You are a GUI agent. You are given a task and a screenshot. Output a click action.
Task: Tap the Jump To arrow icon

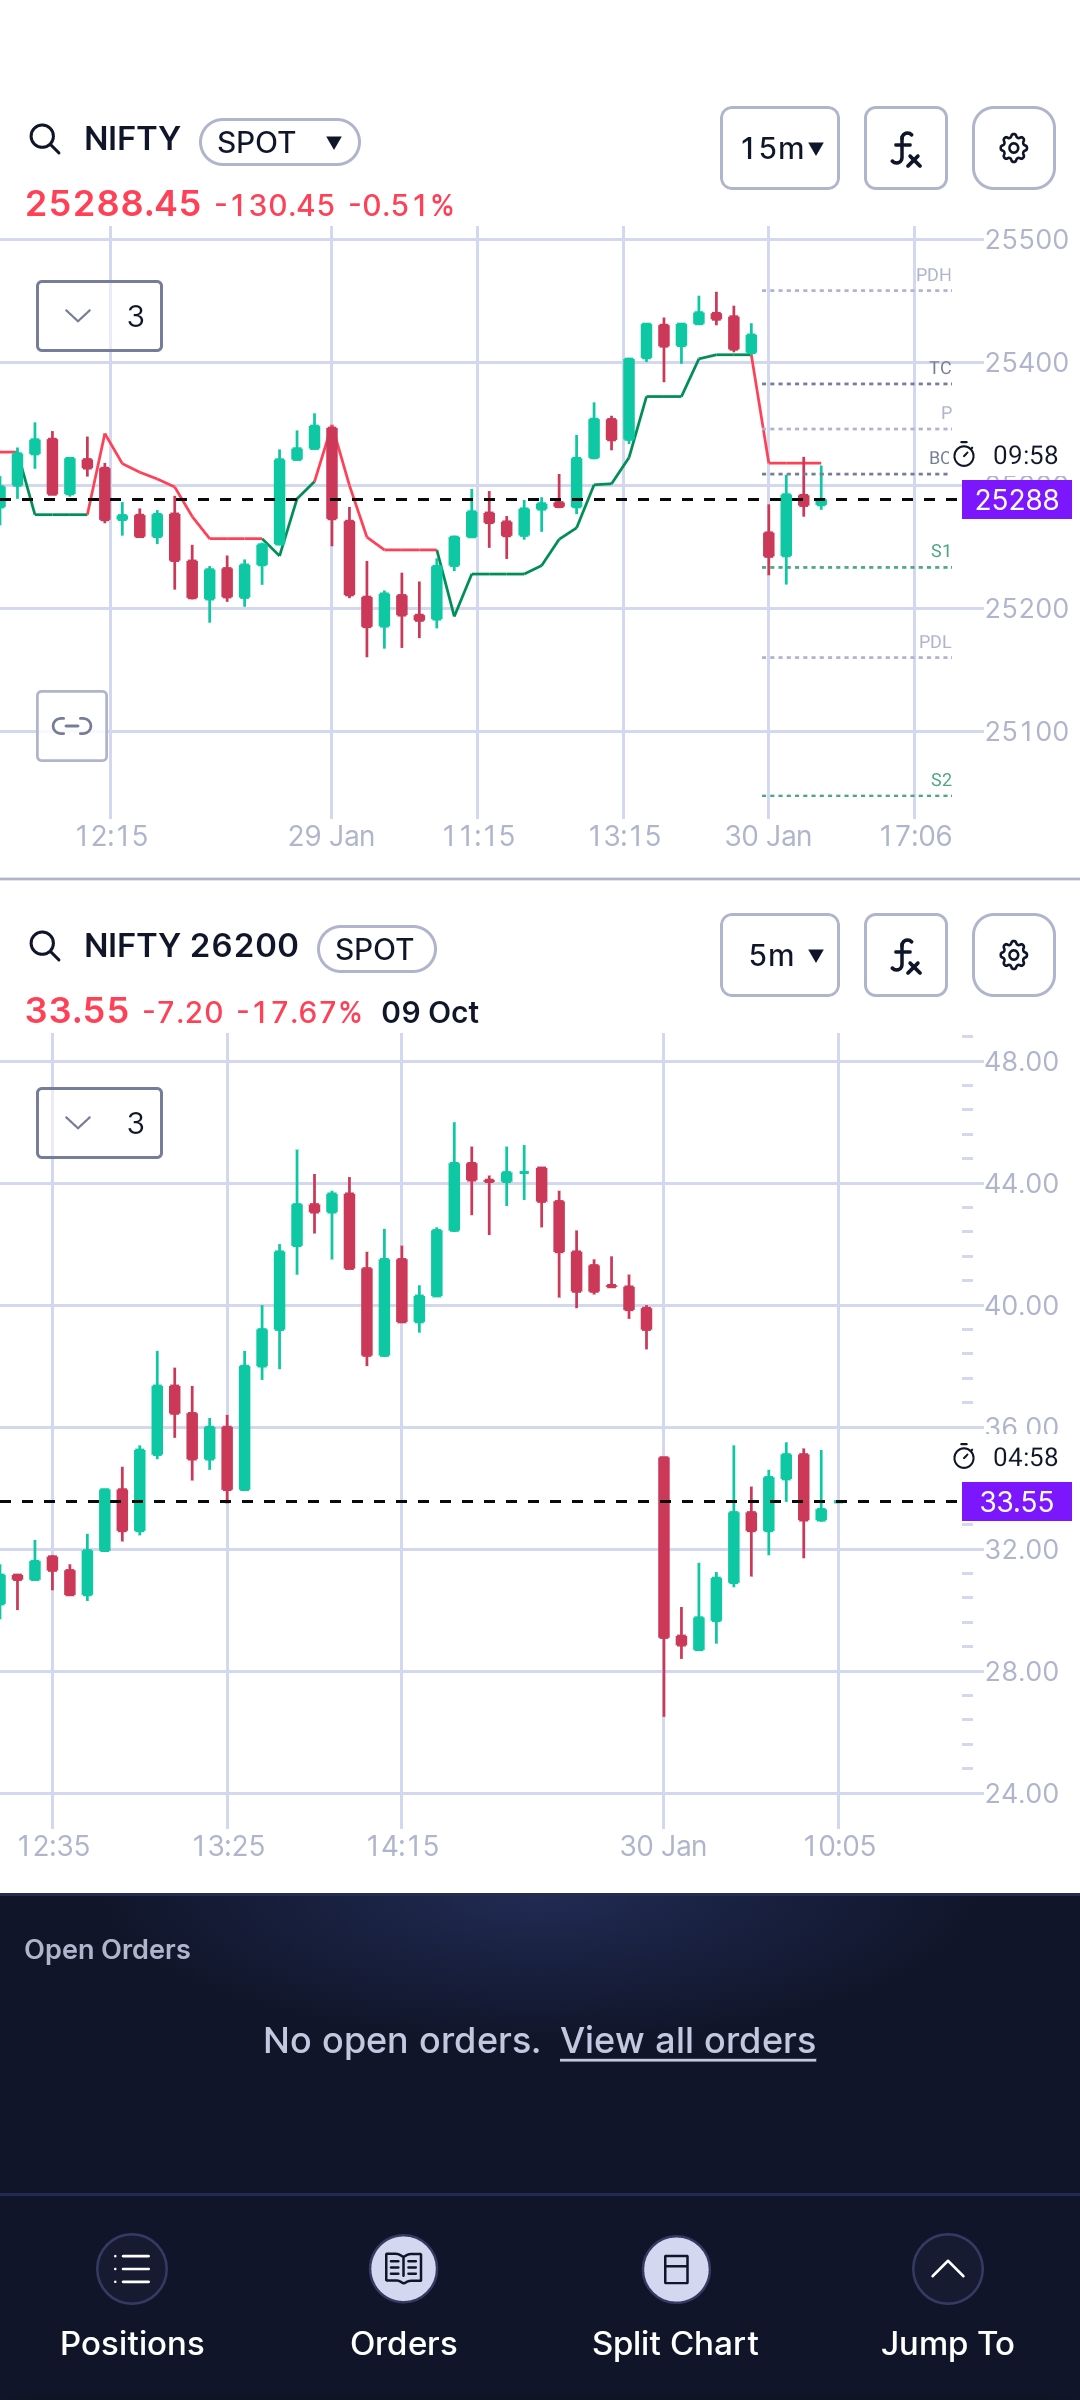tap(948, 2269)
